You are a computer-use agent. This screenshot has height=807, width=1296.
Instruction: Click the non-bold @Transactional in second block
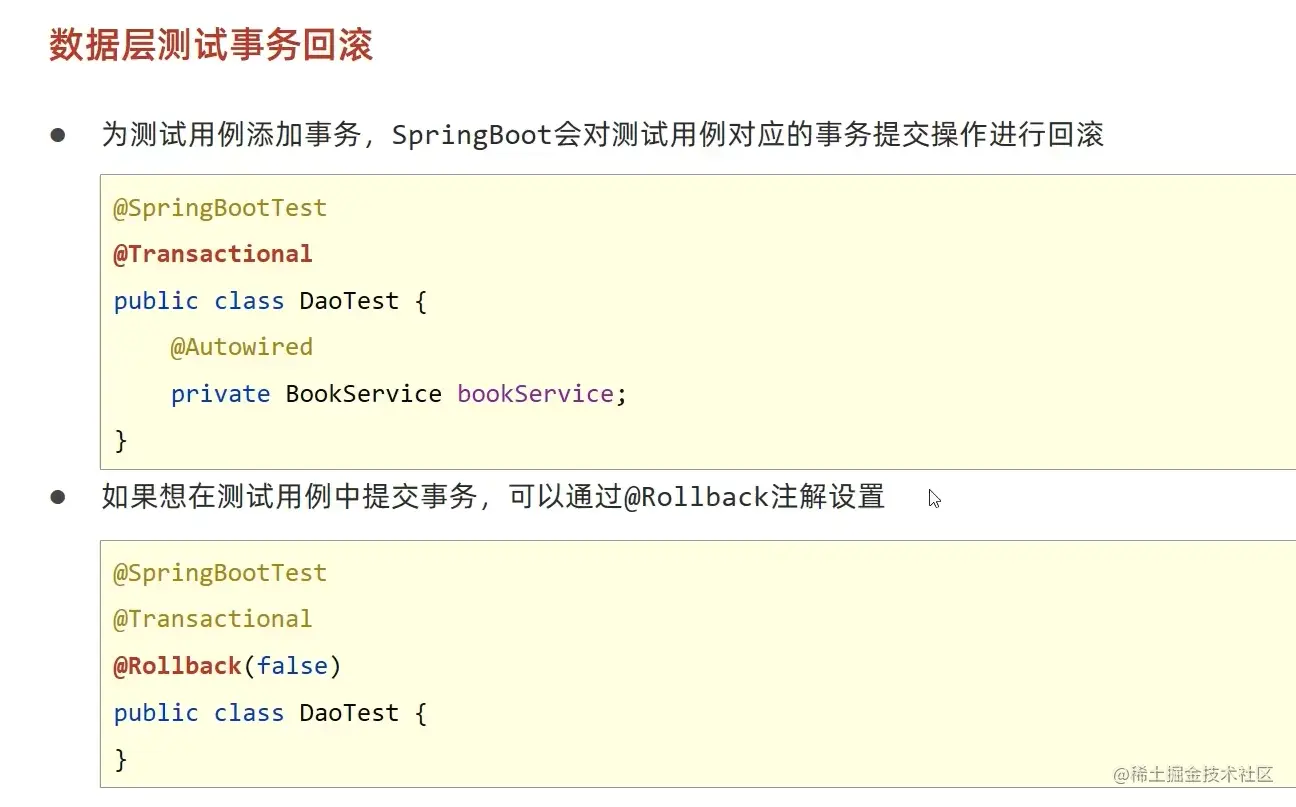pos(213,619)
